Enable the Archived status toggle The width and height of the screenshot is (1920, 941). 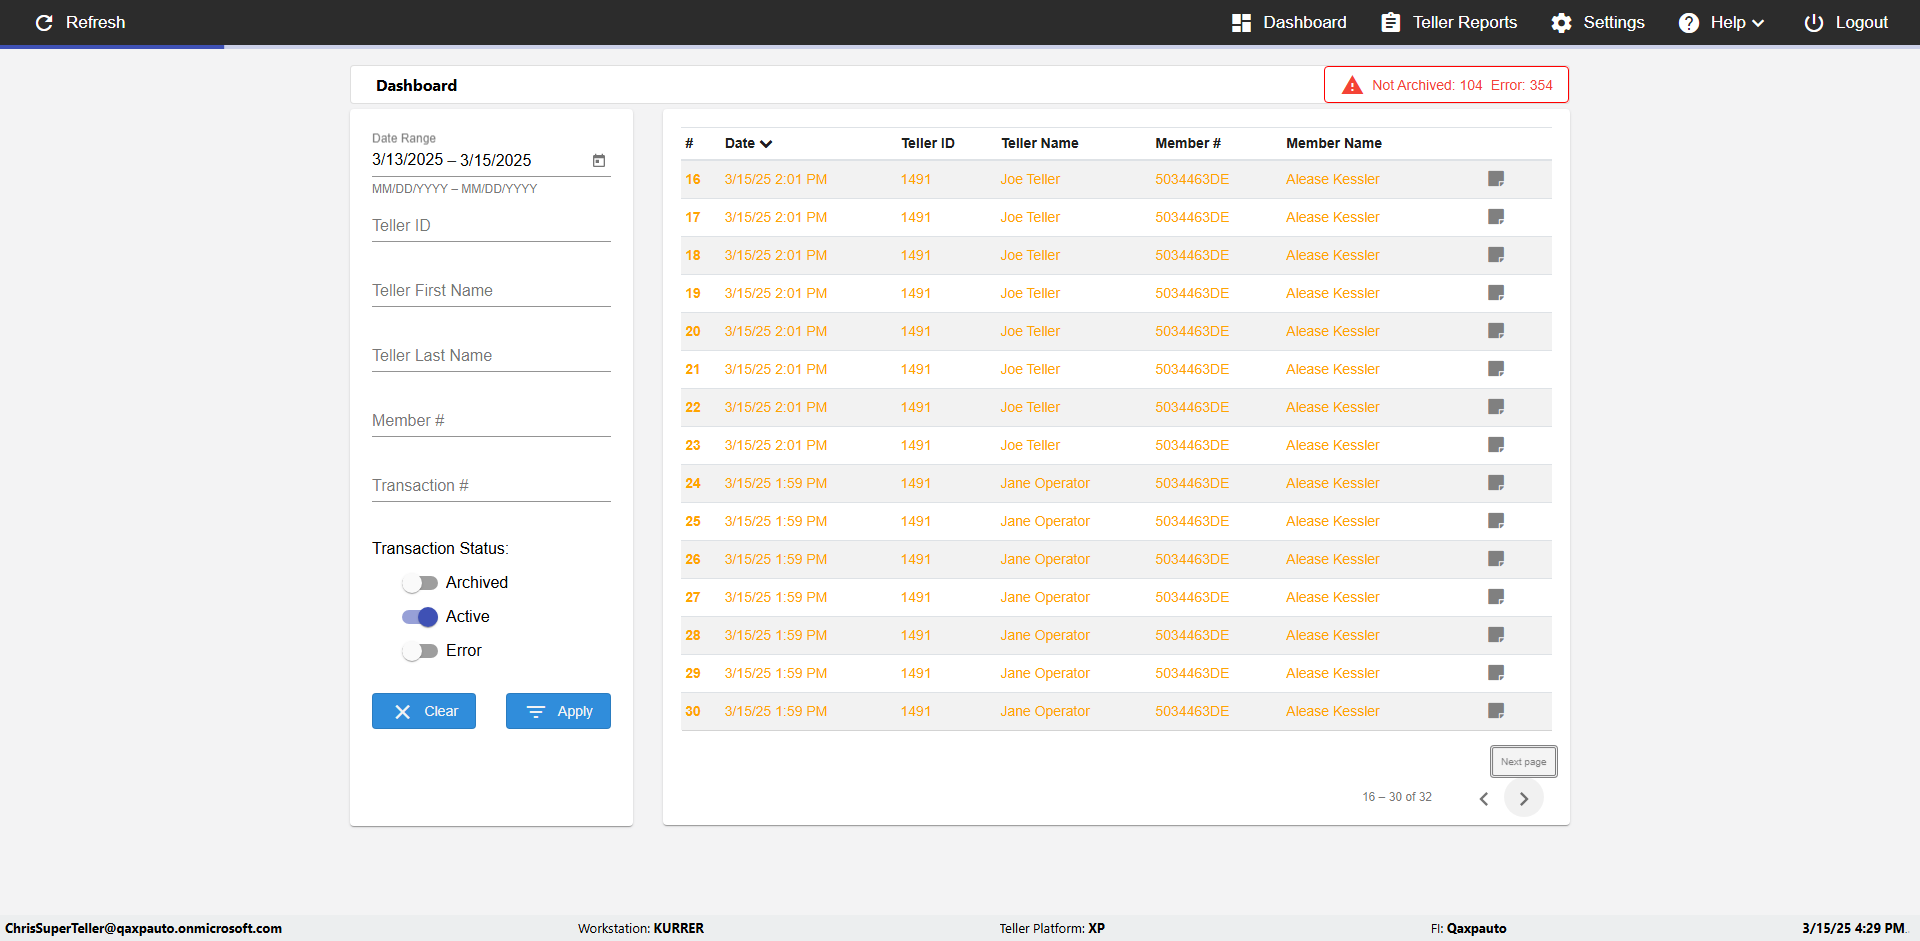pos(420,583)
